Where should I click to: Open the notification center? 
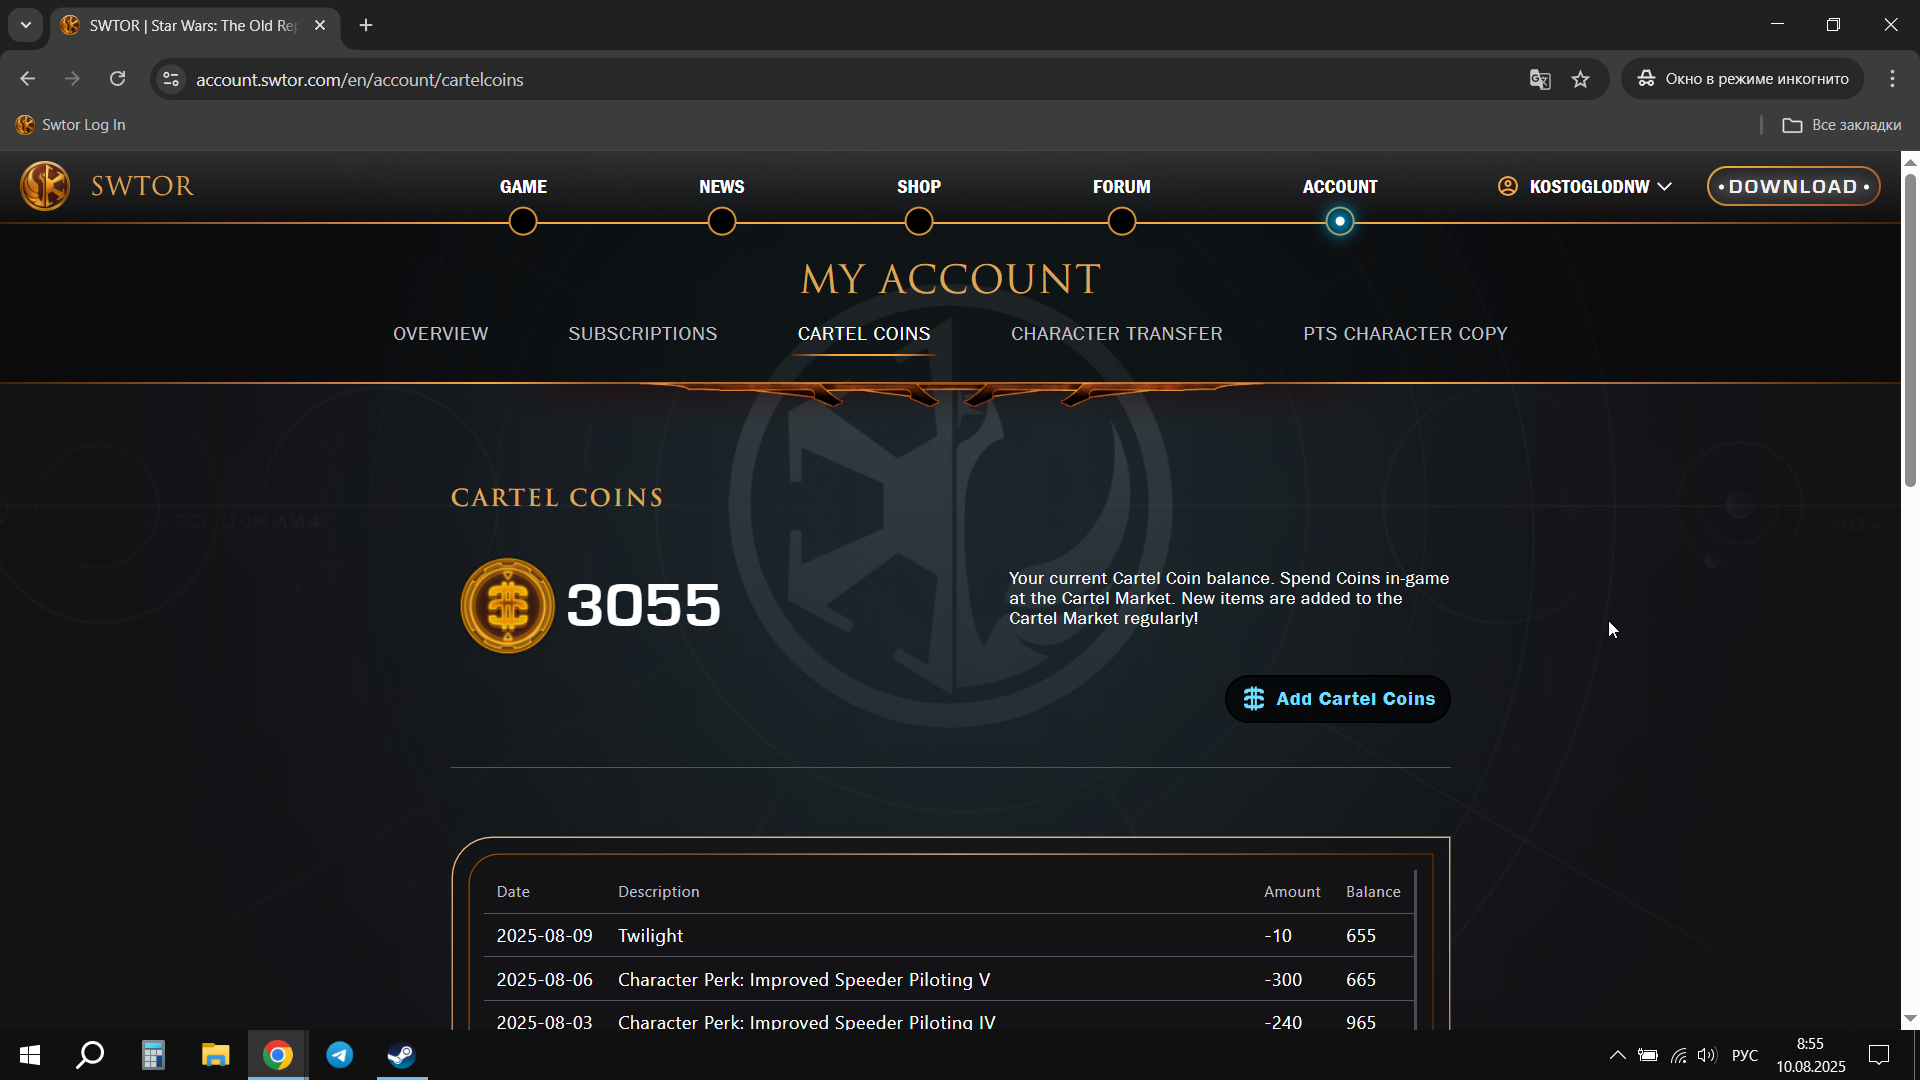[1879, 1055]
